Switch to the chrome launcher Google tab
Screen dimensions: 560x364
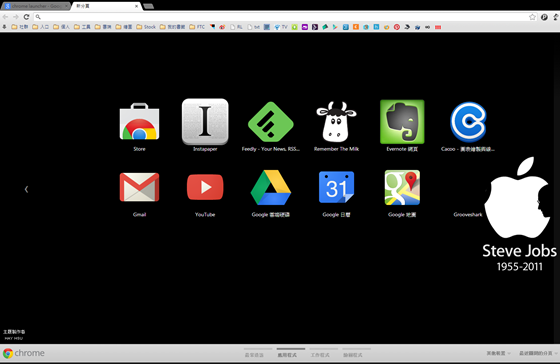point(35,6)
